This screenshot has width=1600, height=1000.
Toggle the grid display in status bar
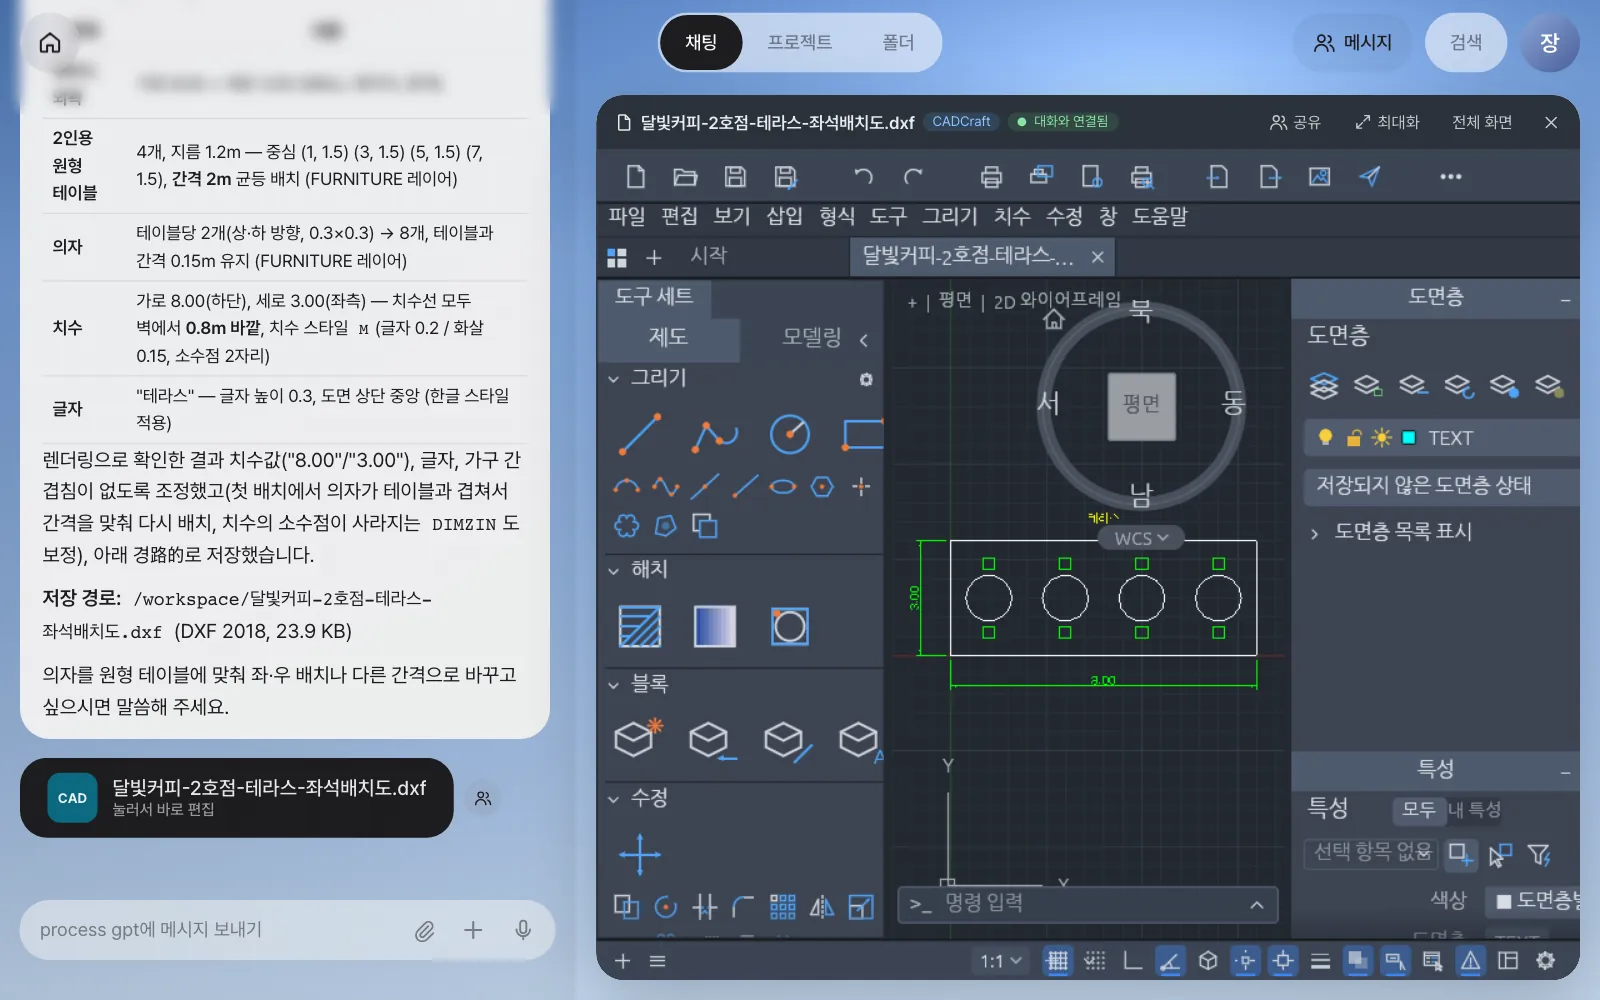coord(1057,961)
